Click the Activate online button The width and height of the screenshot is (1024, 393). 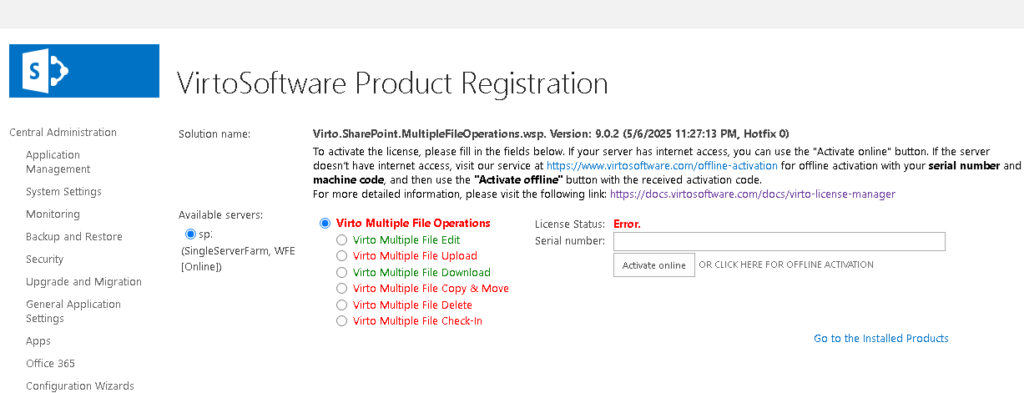click(x=654, y=265)
